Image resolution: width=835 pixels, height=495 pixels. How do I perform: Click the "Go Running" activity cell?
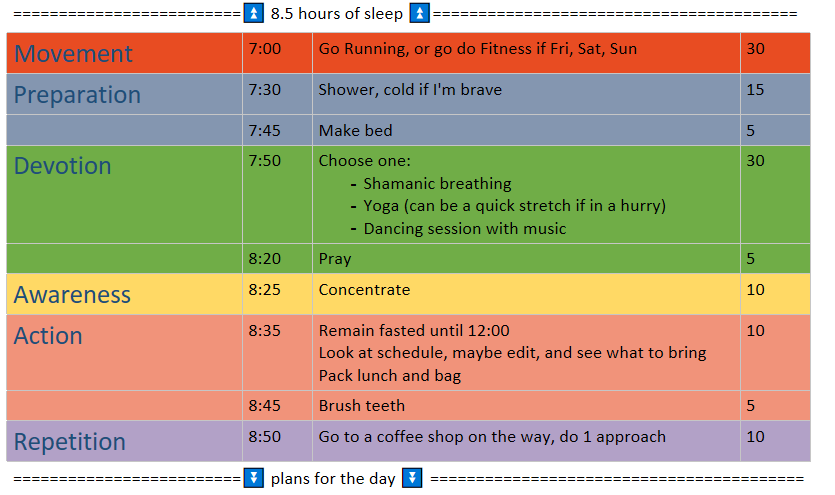pos(477,49)
